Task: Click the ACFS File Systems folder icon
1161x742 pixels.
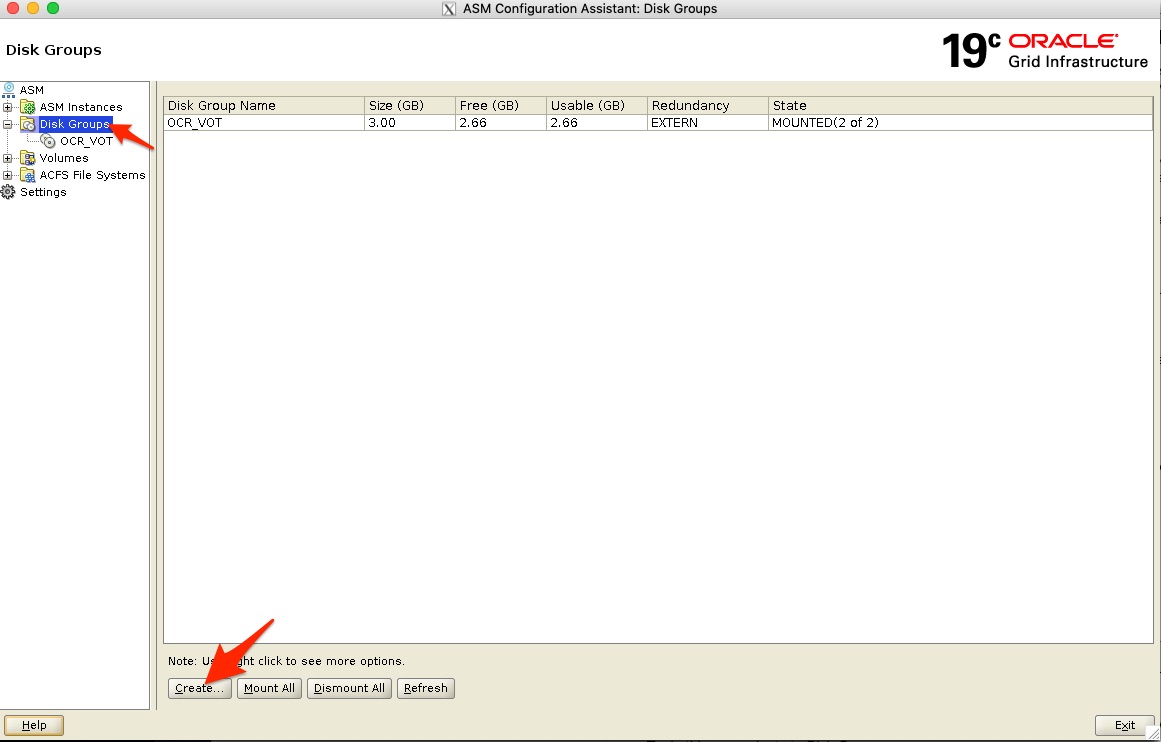Action: point(27,175)
